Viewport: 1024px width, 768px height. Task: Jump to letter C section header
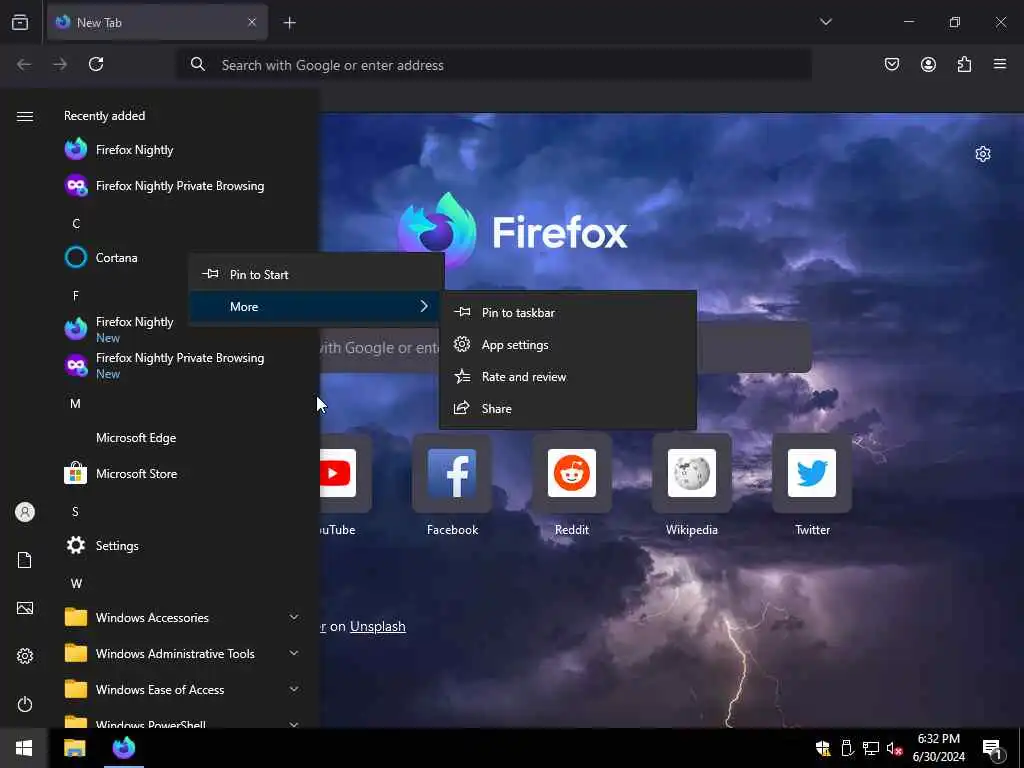click(76, 223)
